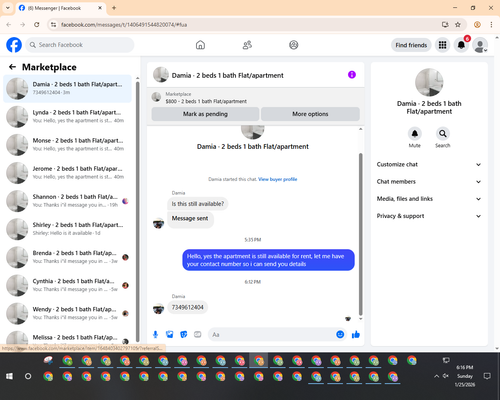Choose a sticker
The height and width of the screenshot is (400, 500).
point(184,334)
